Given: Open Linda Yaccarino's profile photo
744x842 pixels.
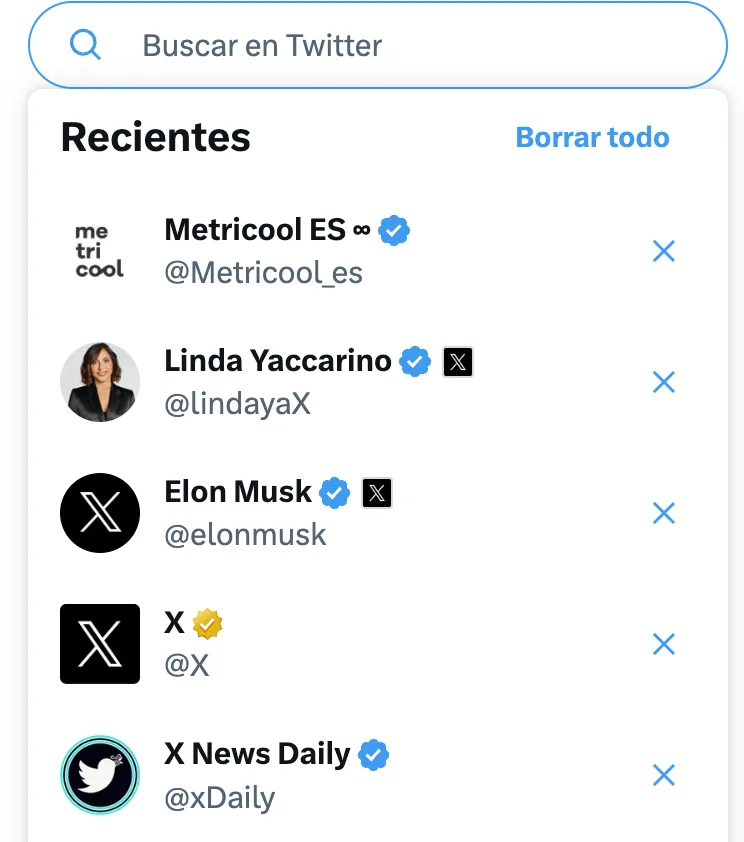Looking at the screenshot, I should [x=100, y=382].
